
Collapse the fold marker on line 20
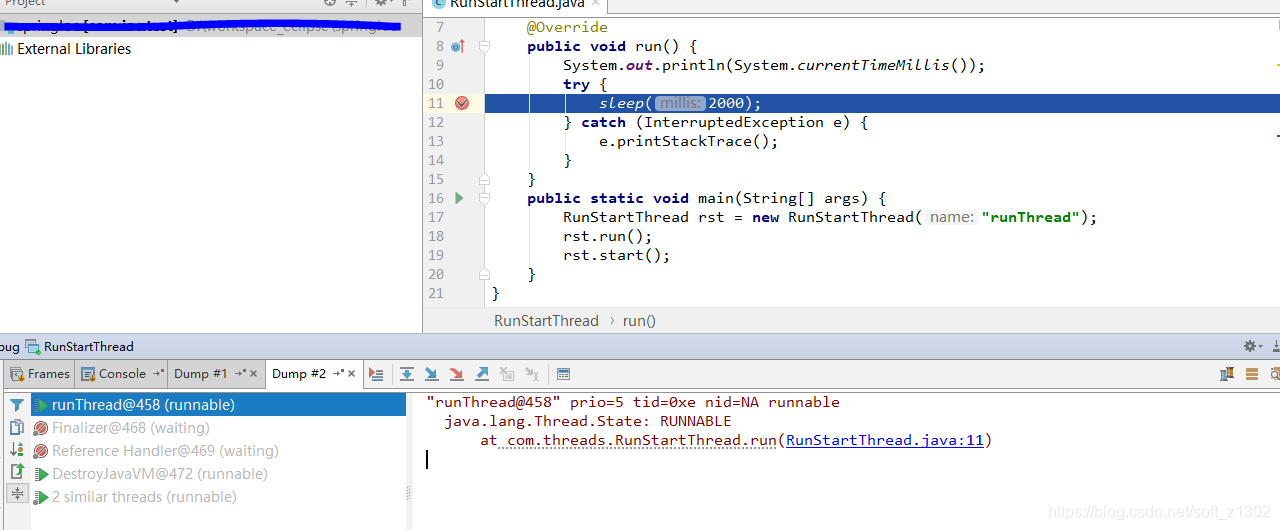pos(484,274)
